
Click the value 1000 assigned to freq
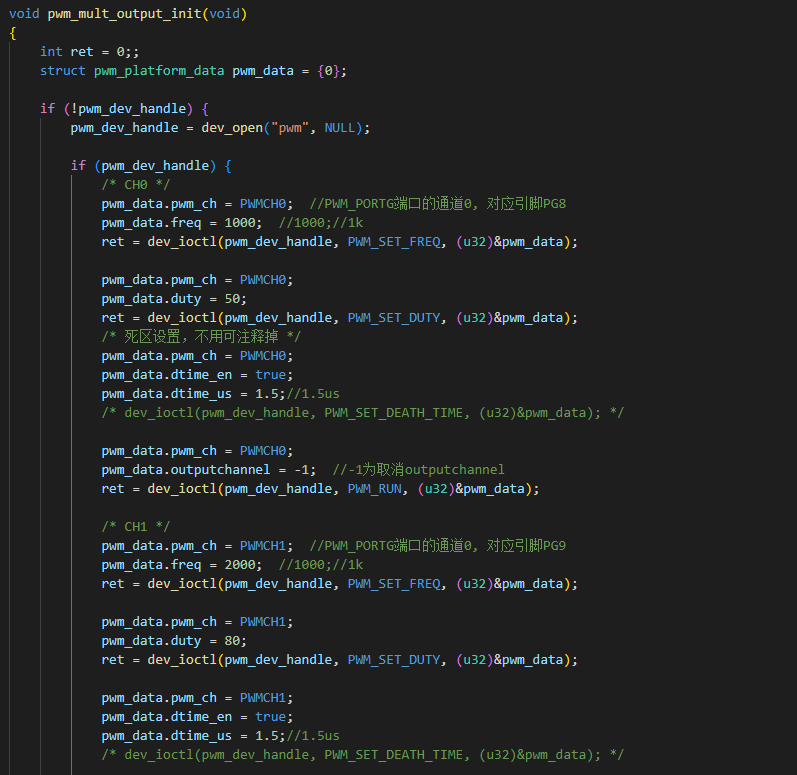[x=239, y=223]
